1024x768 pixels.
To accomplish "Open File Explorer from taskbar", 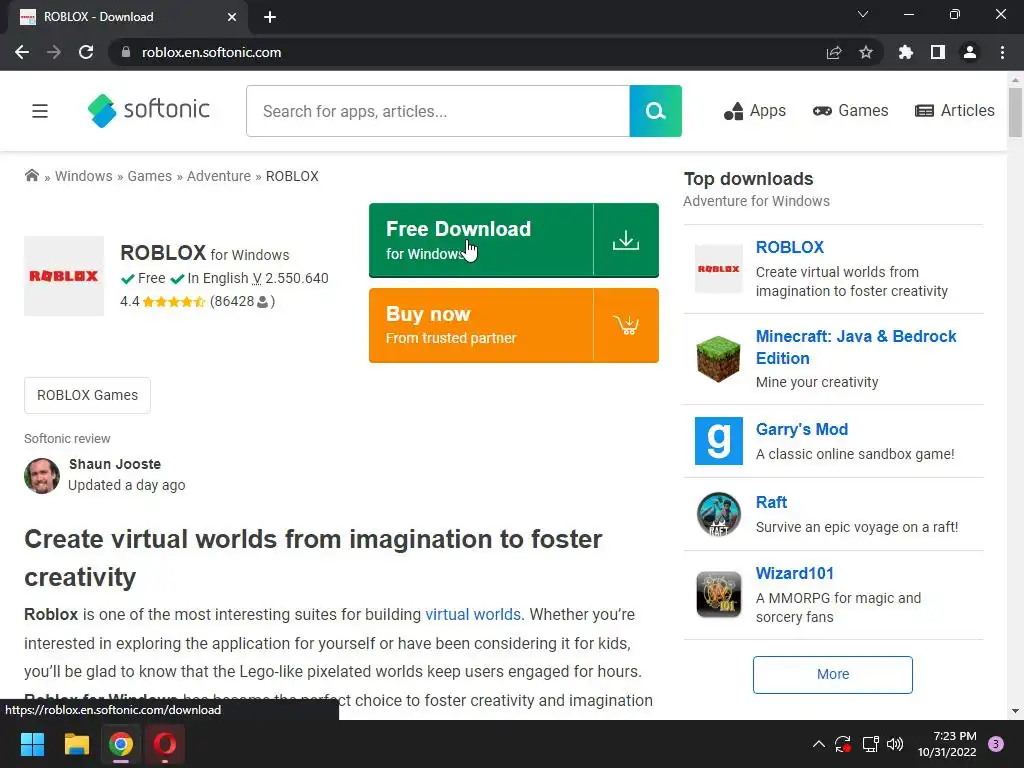I will coord(76,744).
